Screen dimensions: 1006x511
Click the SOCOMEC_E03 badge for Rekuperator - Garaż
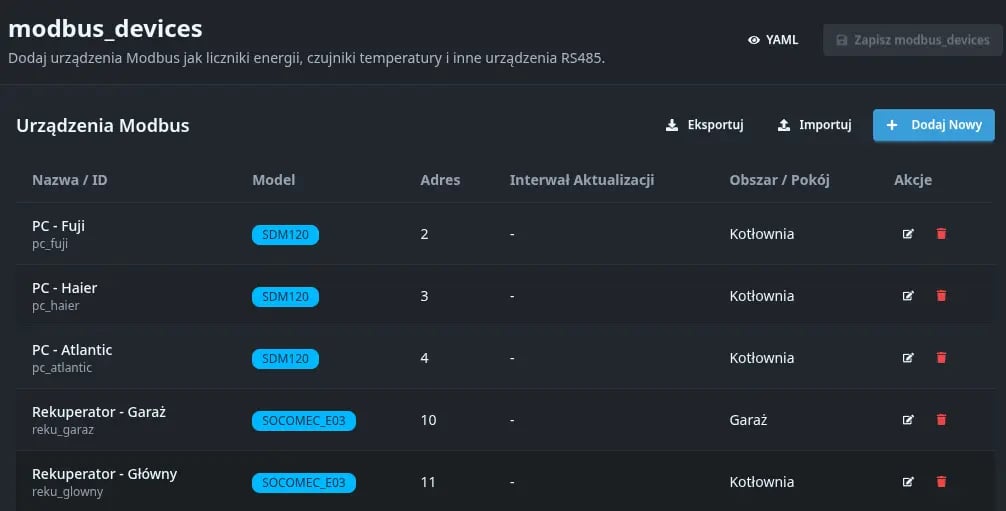pyautogui.click(x=303, y=421)
